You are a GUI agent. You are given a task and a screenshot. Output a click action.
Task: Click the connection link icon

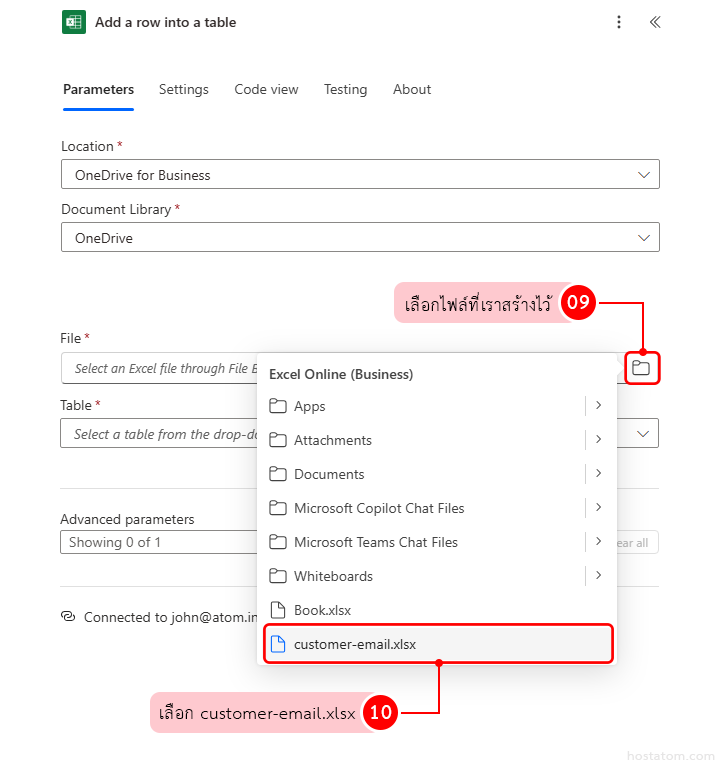pyautogui.click(x=68, y=617)
